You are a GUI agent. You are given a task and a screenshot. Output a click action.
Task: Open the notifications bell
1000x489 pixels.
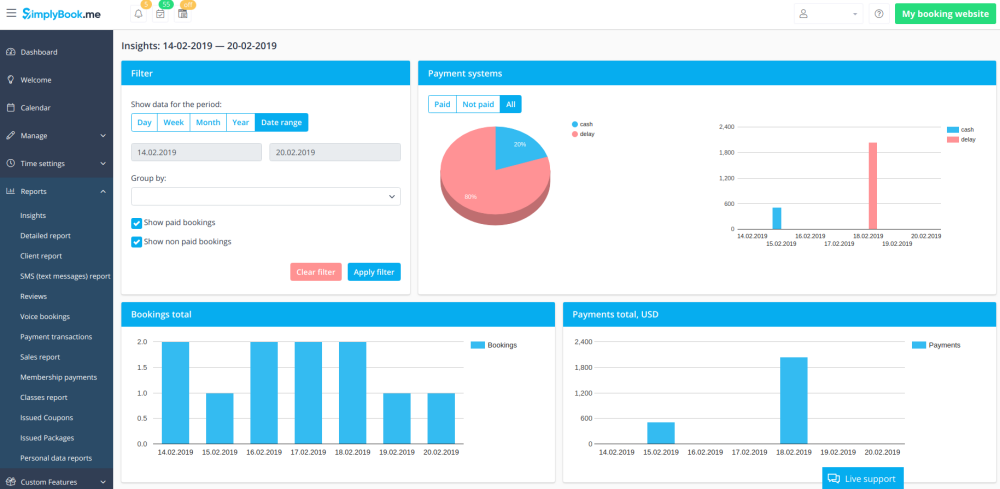tap(138, 14)
